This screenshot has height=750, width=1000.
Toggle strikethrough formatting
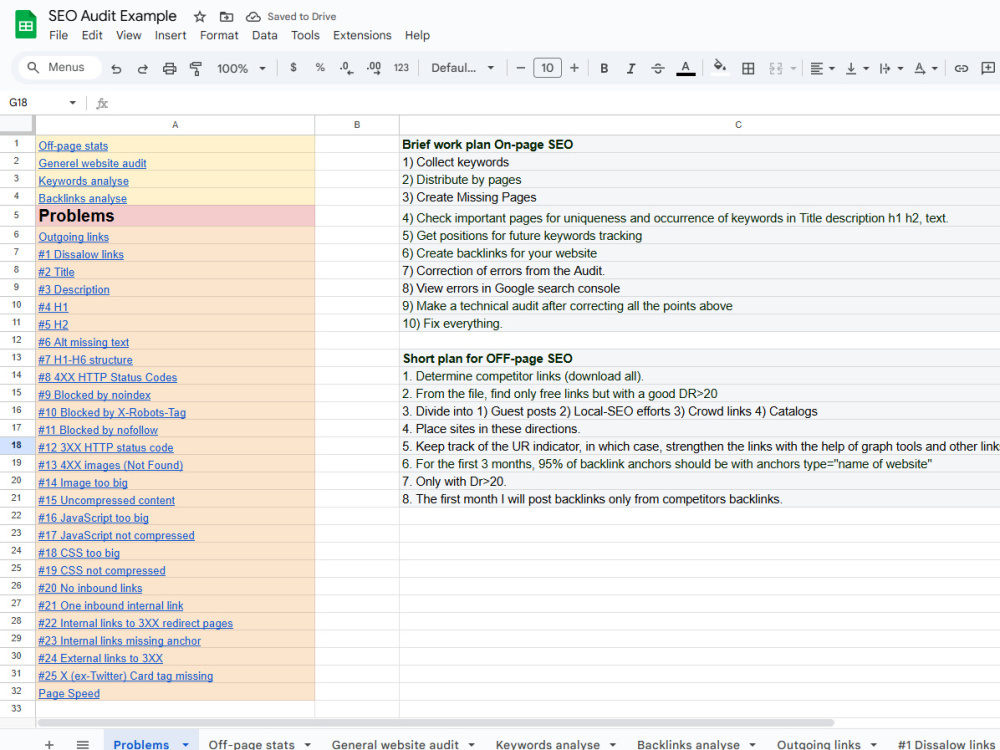pos(658,68)
